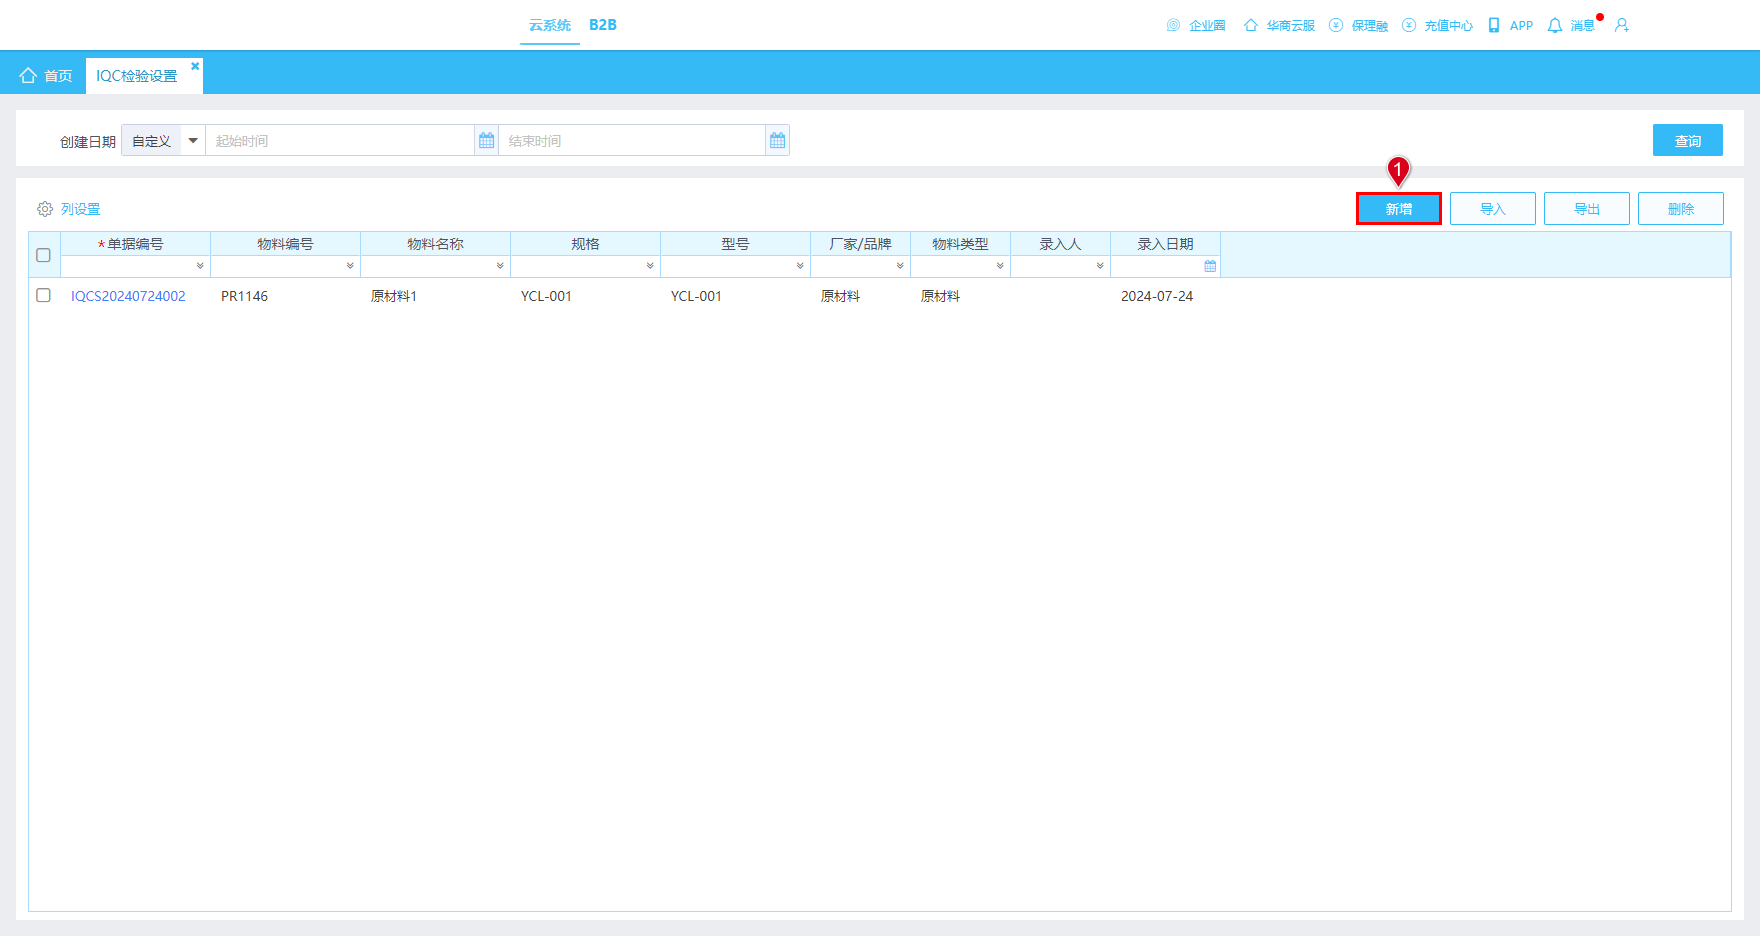This screenshot has width=1760, height=936.
Task: Open 厂家/品牌 column filter dropdown
Action: (900, 266)
